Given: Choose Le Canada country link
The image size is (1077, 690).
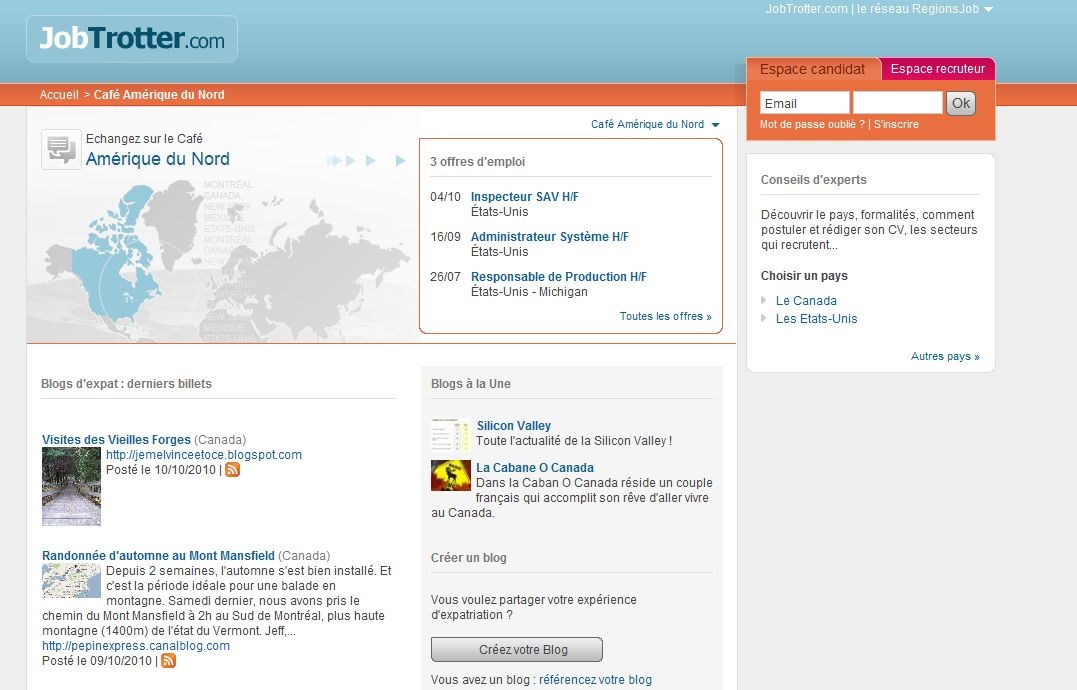Looking at the screenshot, I should [x=806, y=301].
